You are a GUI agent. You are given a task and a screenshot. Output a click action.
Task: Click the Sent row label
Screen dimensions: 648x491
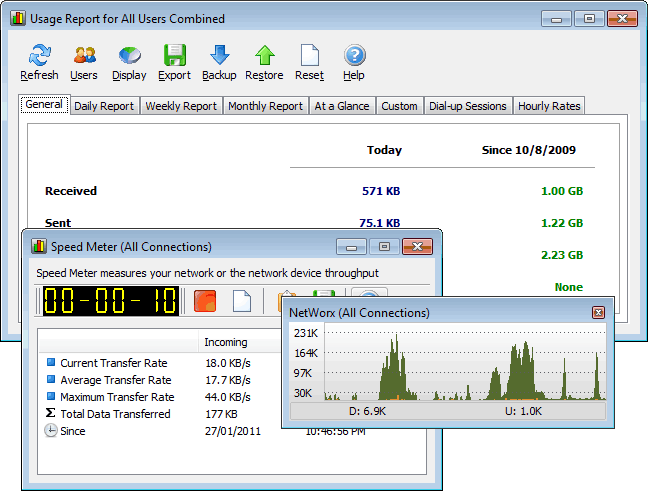click(x=58, y=223)
